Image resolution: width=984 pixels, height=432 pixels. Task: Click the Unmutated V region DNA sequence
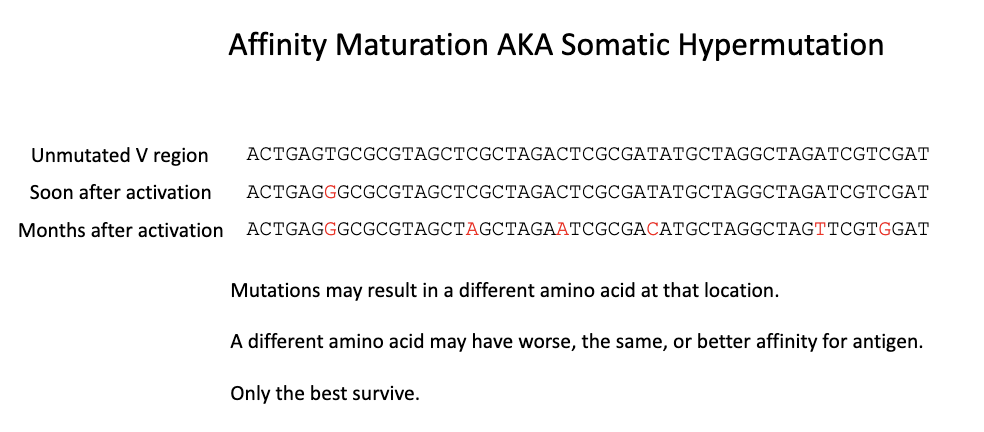coord(588,154)
